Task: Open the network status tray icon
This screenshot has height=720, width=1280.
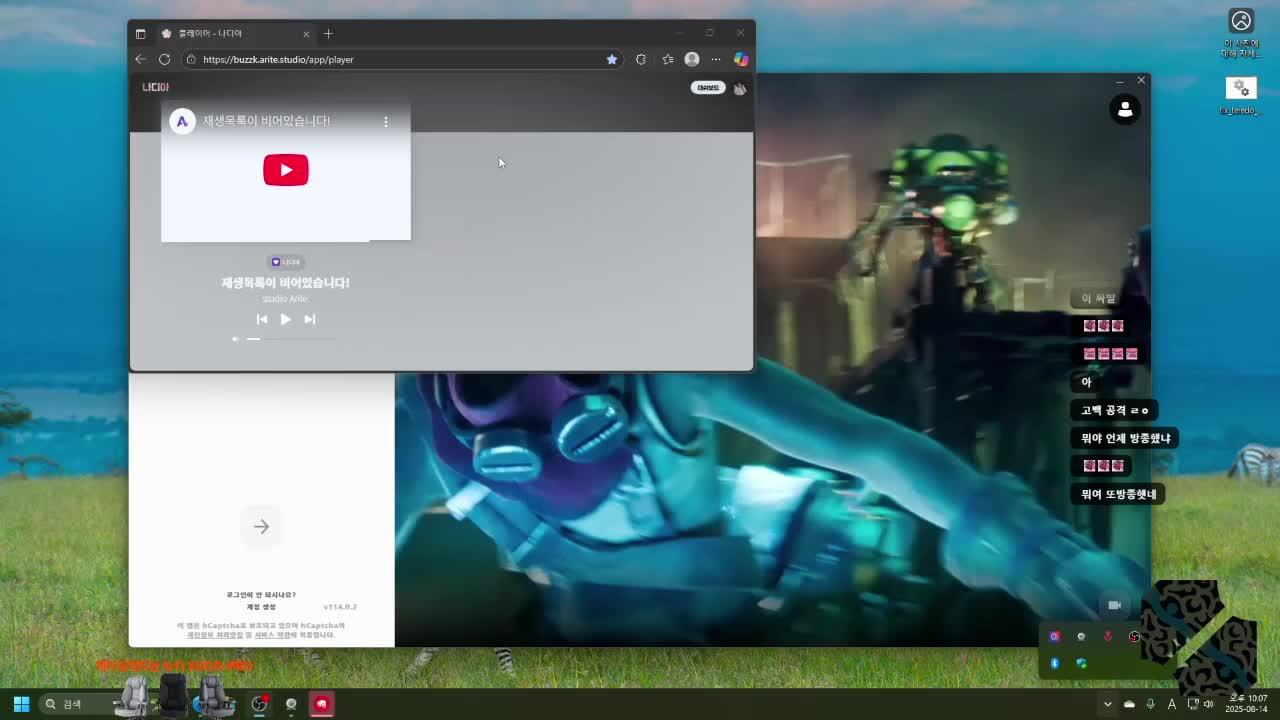Action: (x=1193, y=704)
